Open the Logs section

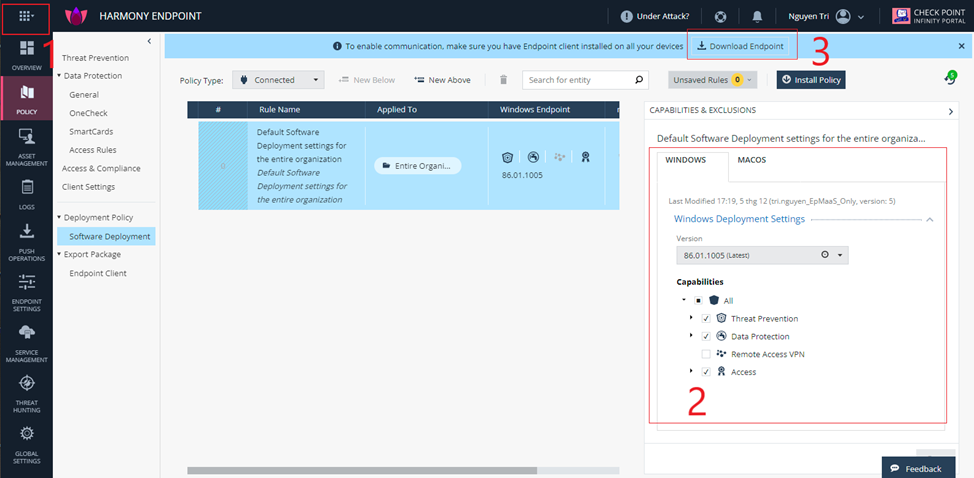tap(27, 194)
